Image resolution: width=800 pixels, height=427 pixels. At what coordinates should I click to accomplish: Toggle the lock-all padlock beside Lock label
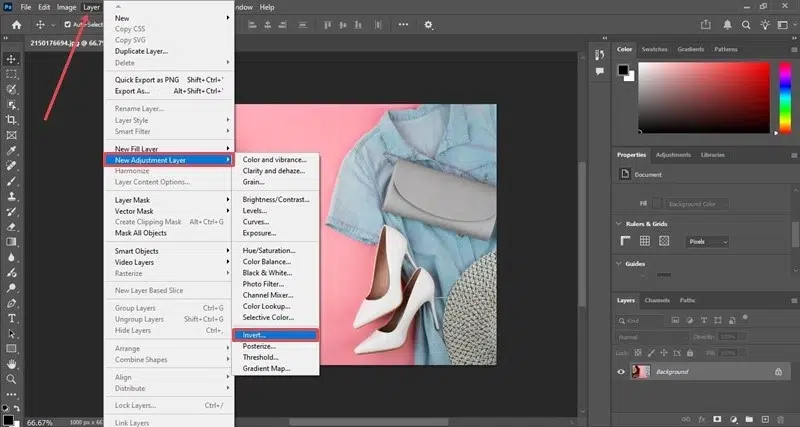690,353
